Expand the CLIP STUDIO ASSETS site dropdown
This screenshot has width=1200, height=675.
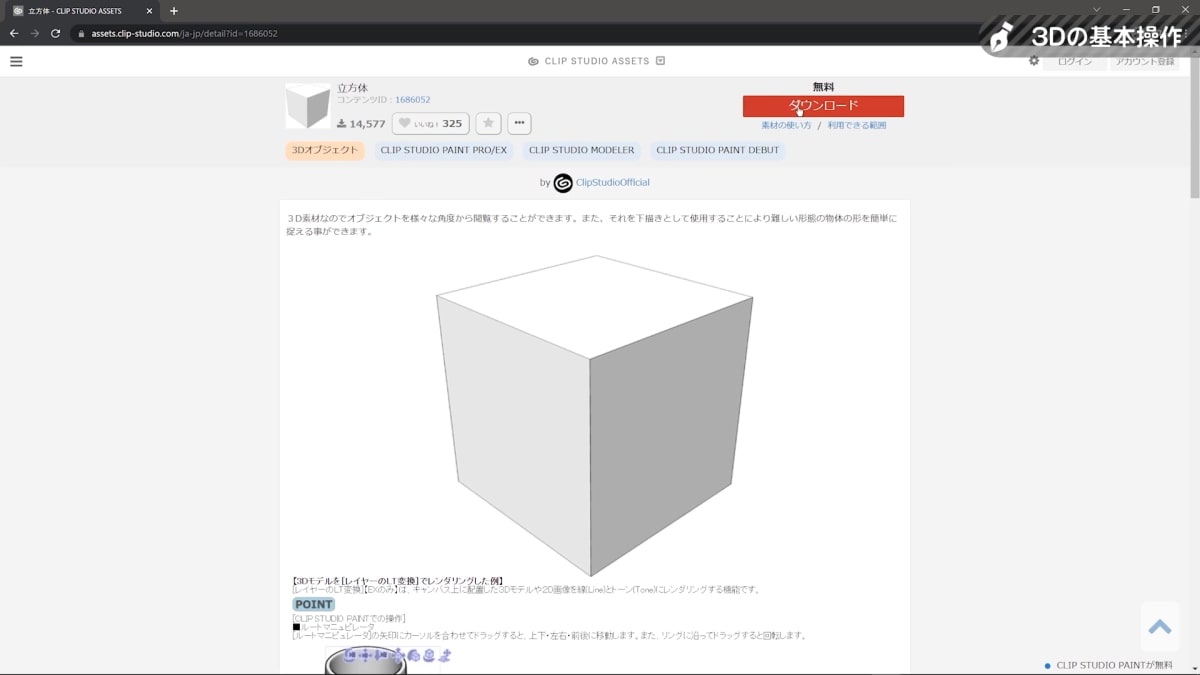[x=660, y=61]
